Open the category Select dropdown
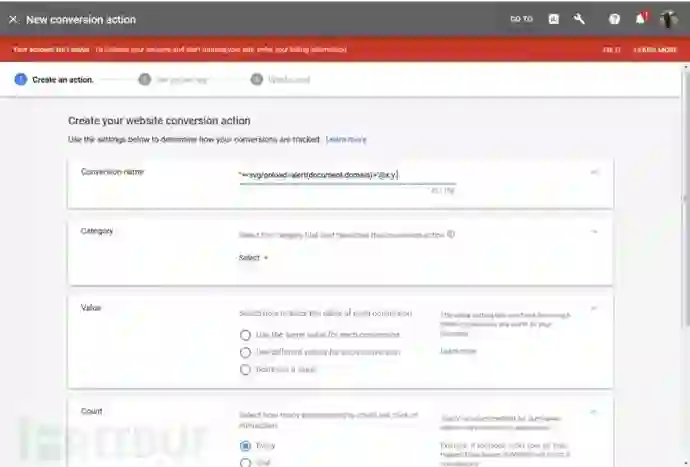Screen dimensions: 690x467 coord(253,257)
